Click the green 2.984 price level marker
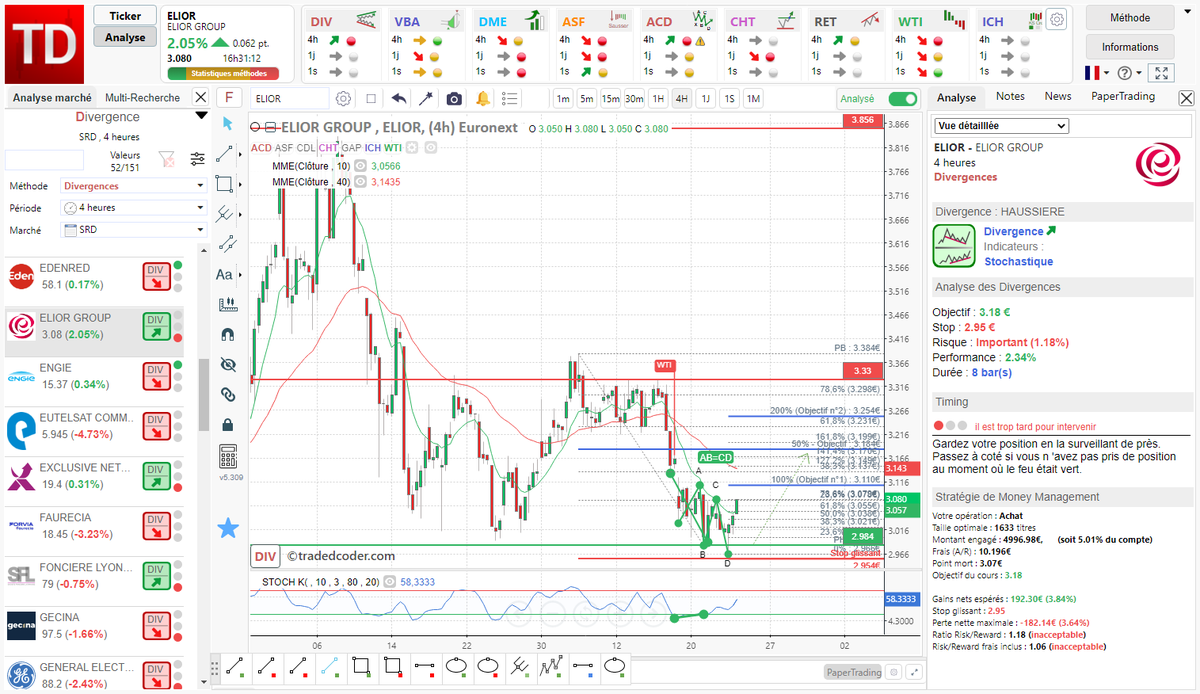Image resolution: width=1200 pixels, height=694 pixels. tap(862, 537)
